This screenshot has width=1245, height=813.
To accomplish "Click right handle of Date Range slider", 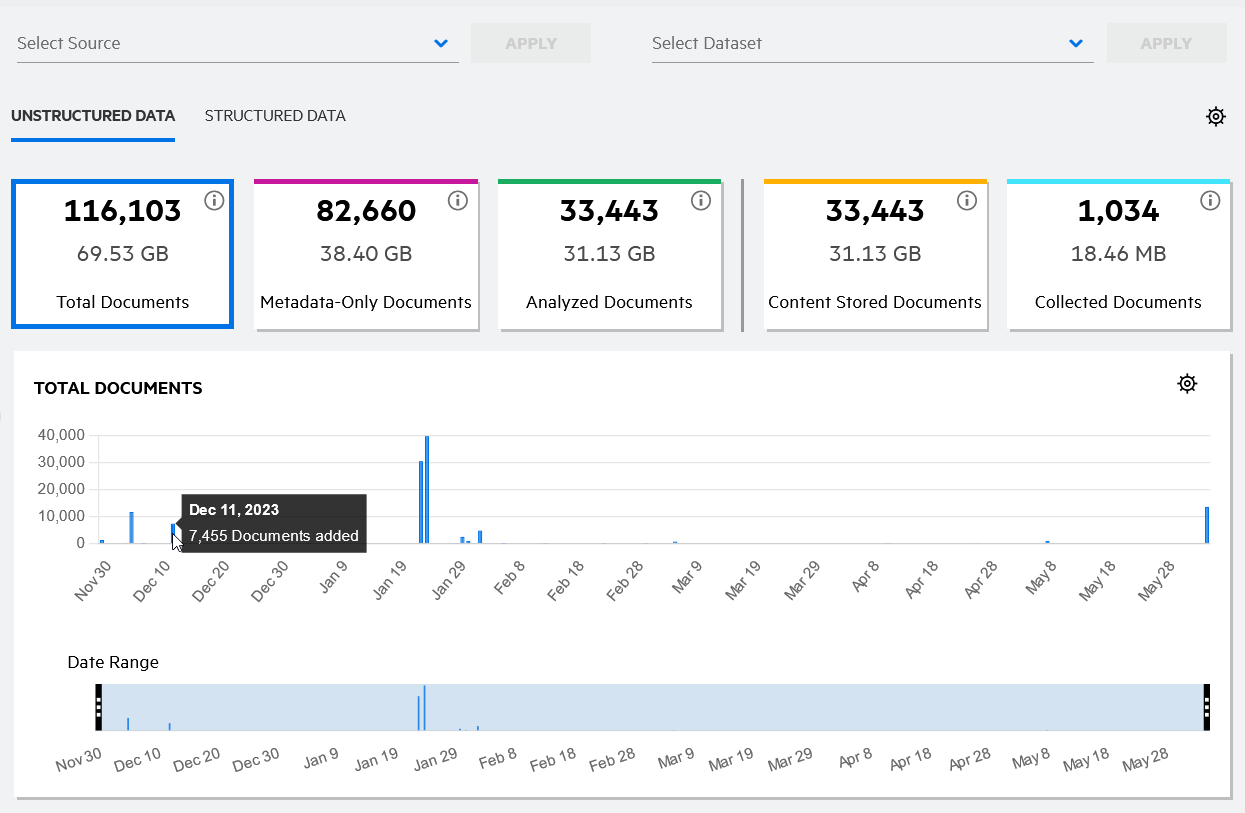I will click(x=1207, y=707).
